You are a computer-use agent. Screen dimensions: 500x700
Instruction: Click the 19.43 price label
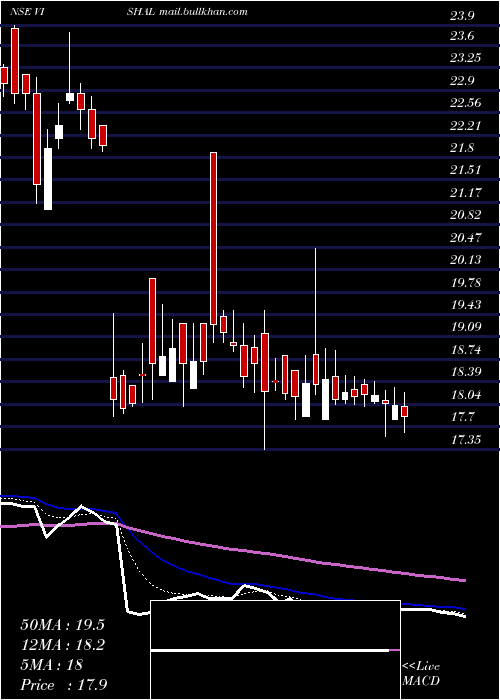click(x=466, y=305)
